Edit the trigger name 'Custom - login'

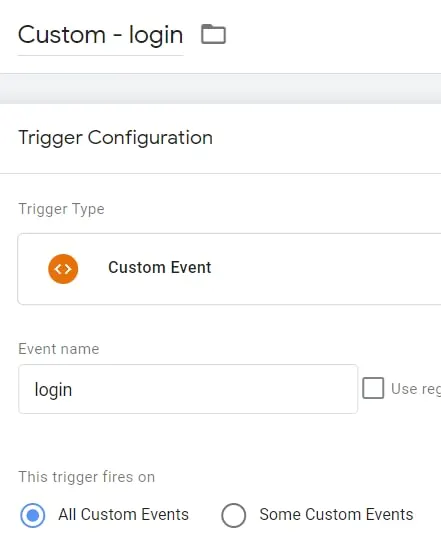coord(100,35)
